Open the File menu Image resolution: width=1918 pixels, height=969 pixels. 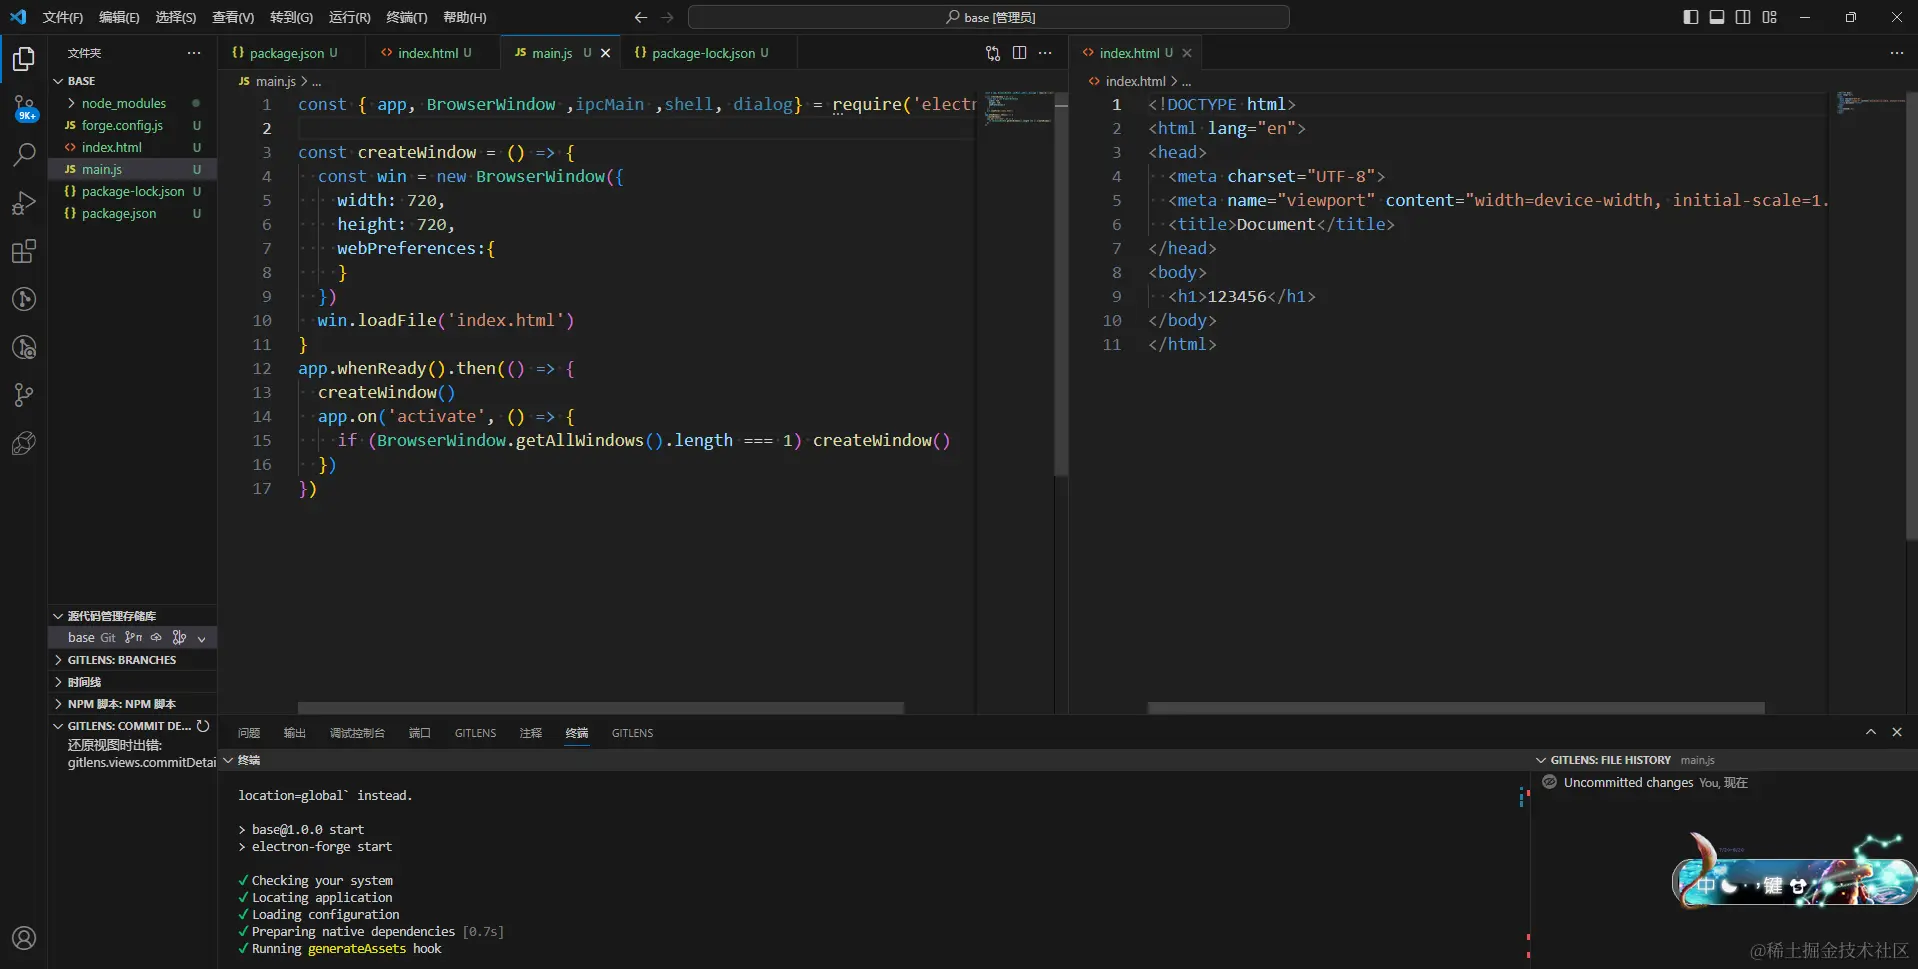[x=63, y=17]
